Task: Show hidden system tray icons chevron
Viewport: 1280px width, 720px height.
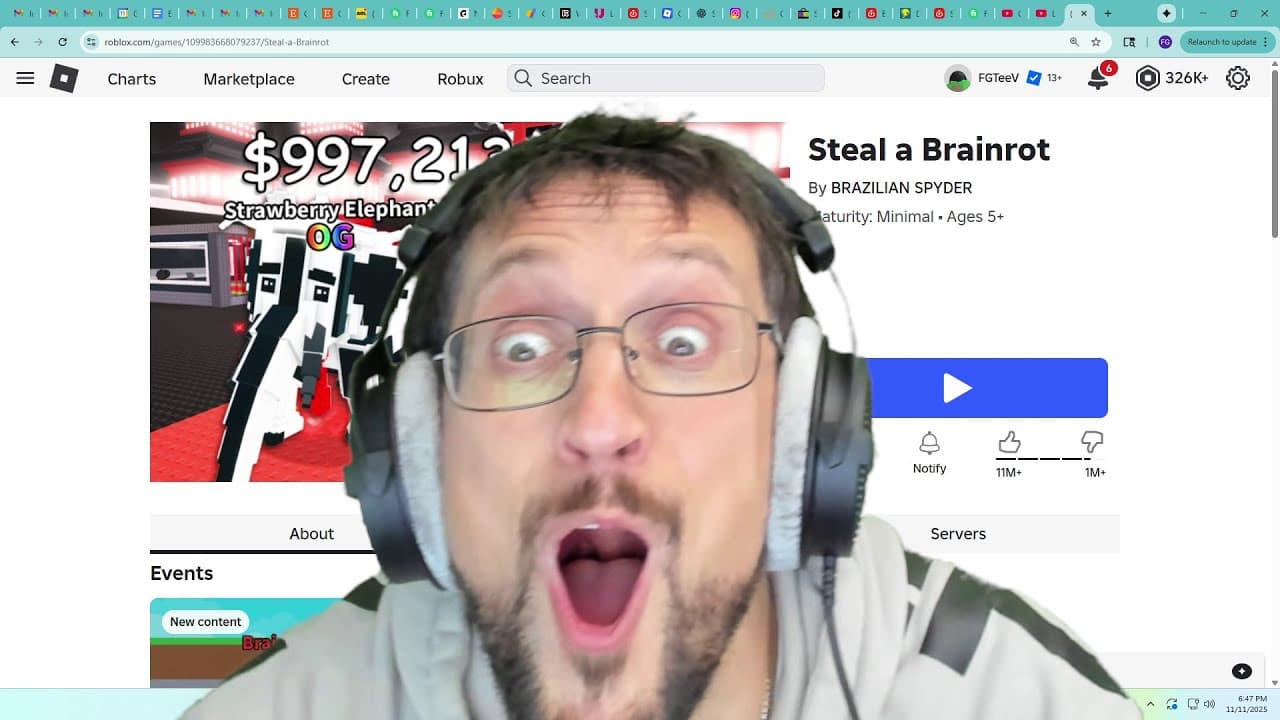Action: coord(1150,704)
